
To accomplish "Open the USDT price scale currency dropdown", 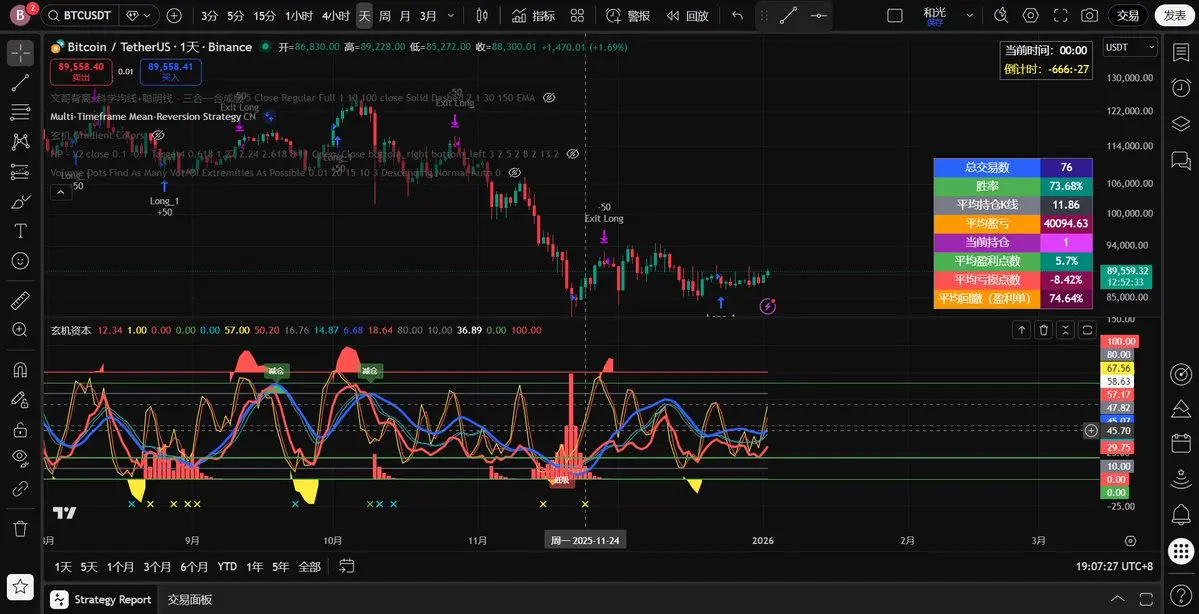I will [1130, 47].
